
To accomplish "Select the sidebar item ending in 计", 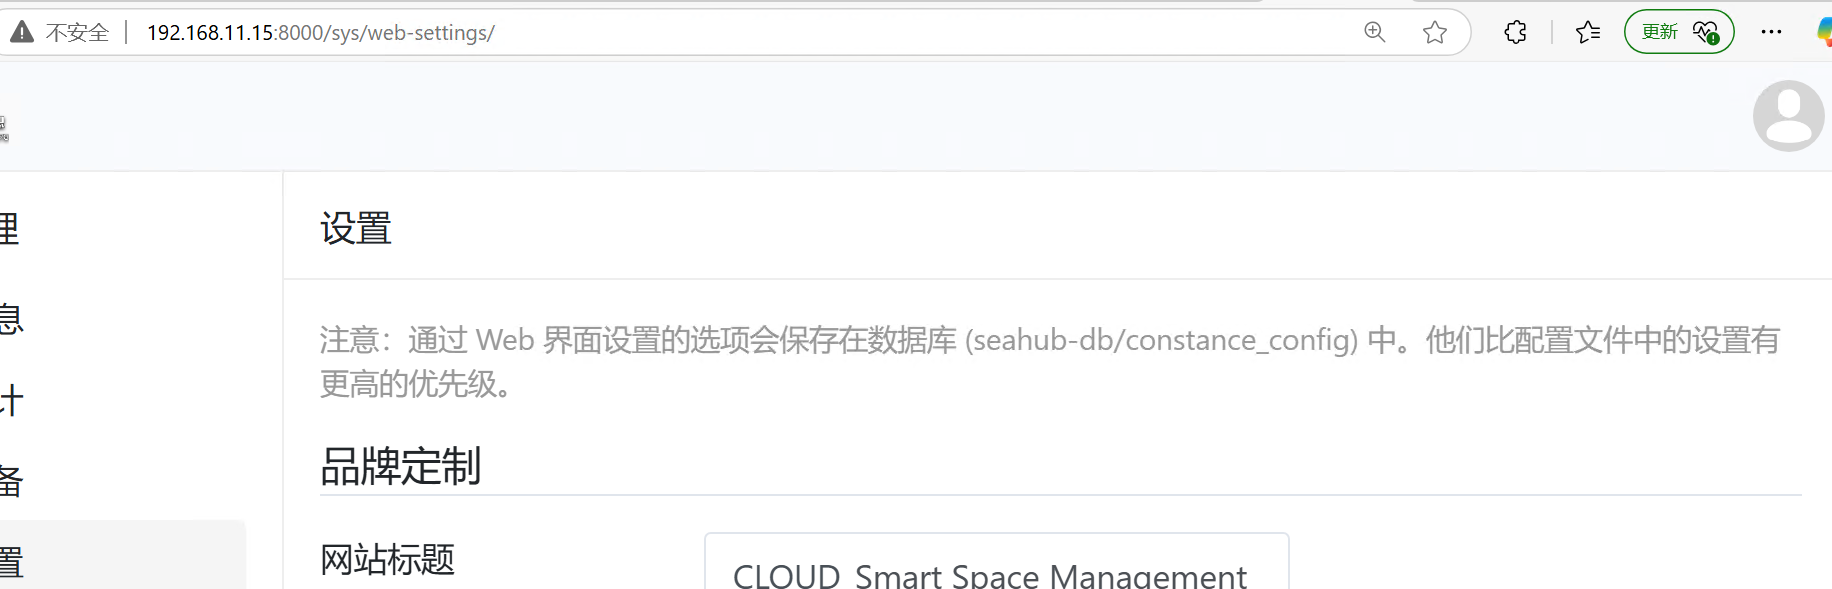I will (x=10, y=400).
